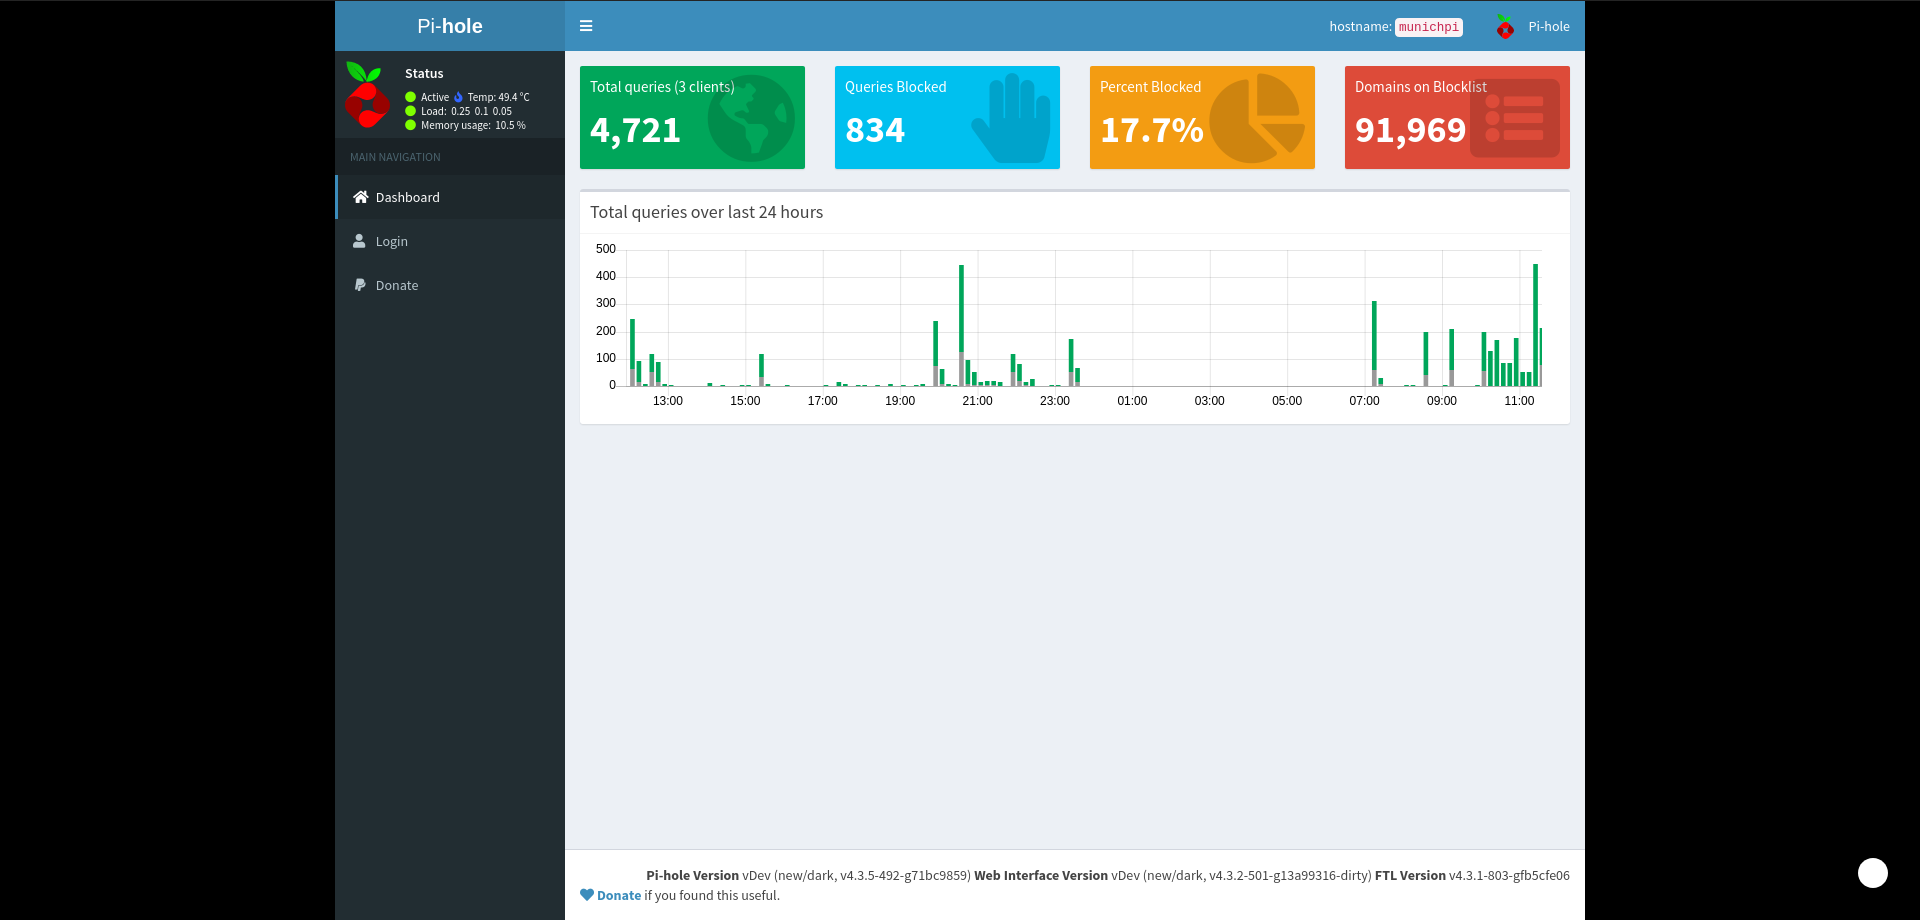Click the PayPal icon beside Donate

point(360,285)
